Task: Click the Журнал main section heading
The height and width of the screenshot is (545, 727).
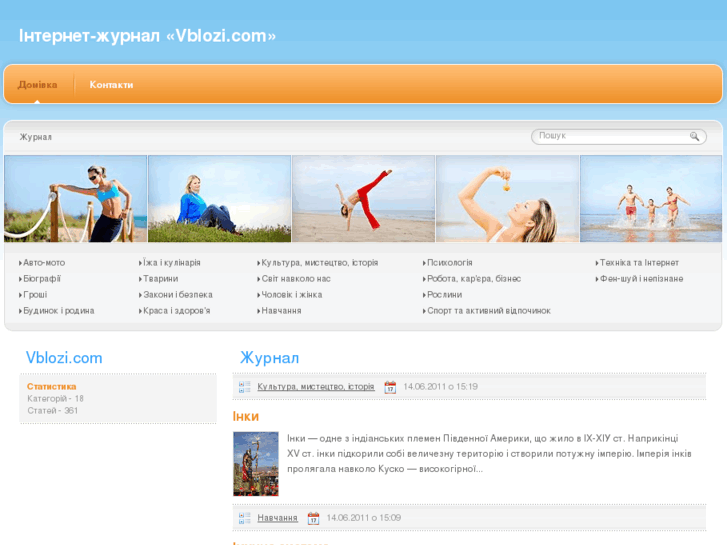Action: pyautogui.click(x=269, y=358)
